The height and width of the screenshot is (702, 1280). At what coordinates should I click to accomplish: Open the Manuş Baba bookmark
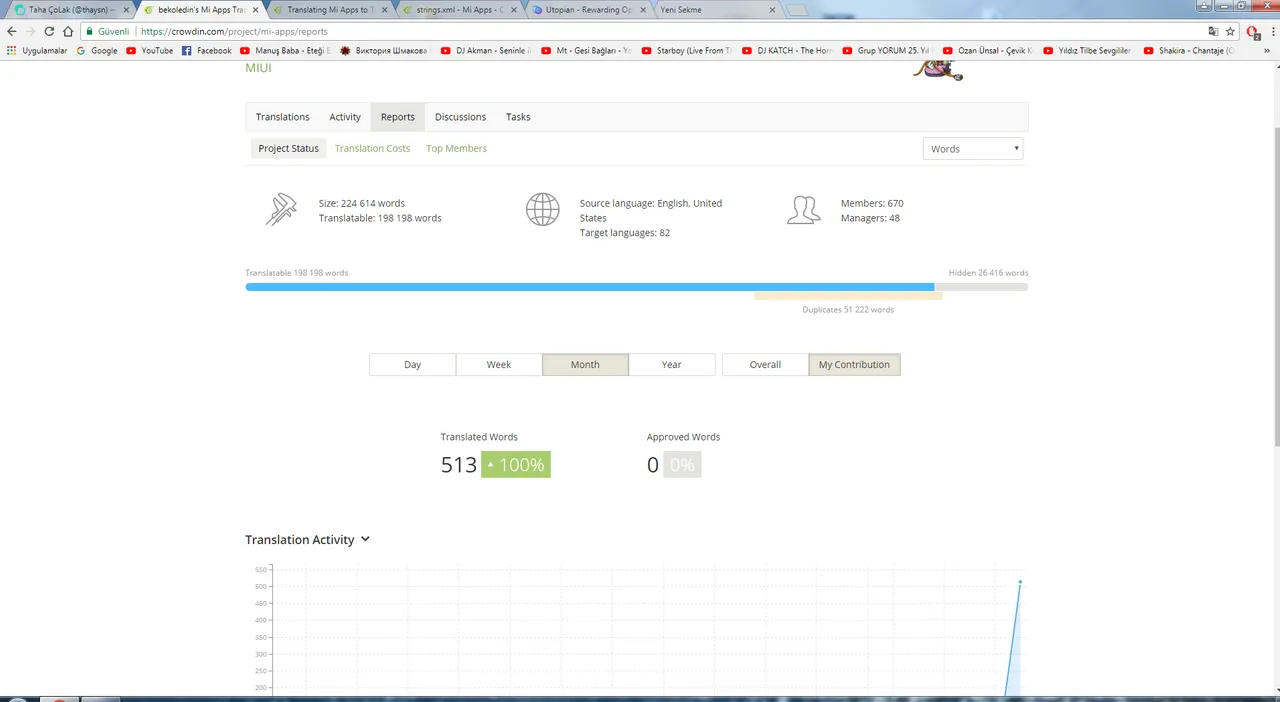(x=286, y=50)
